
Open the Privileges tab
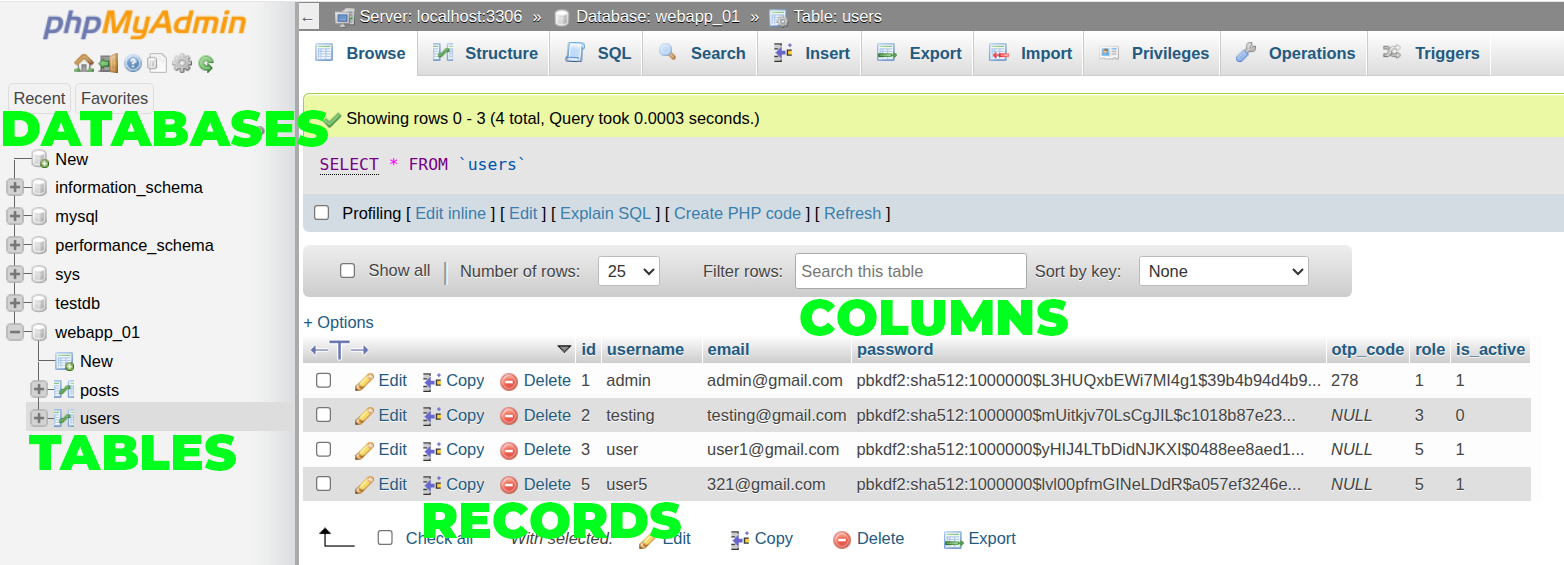pos(1154,53)
